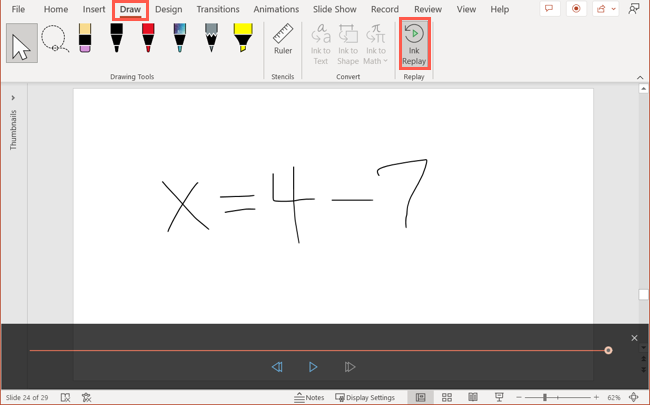This screenshot has width=650, height=405.
Task: Activate the Lasso Select tool
Action: coord(54,39)
